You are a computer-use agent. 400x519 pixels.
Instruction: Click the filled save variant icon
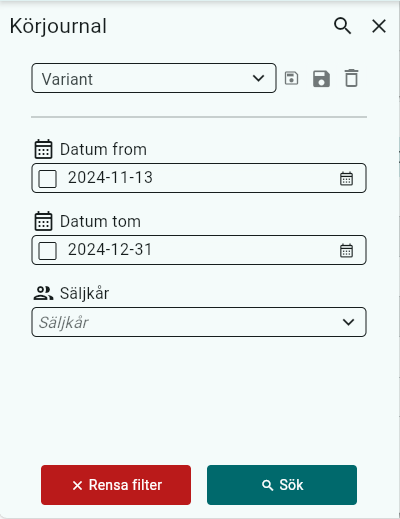point(321,79)
